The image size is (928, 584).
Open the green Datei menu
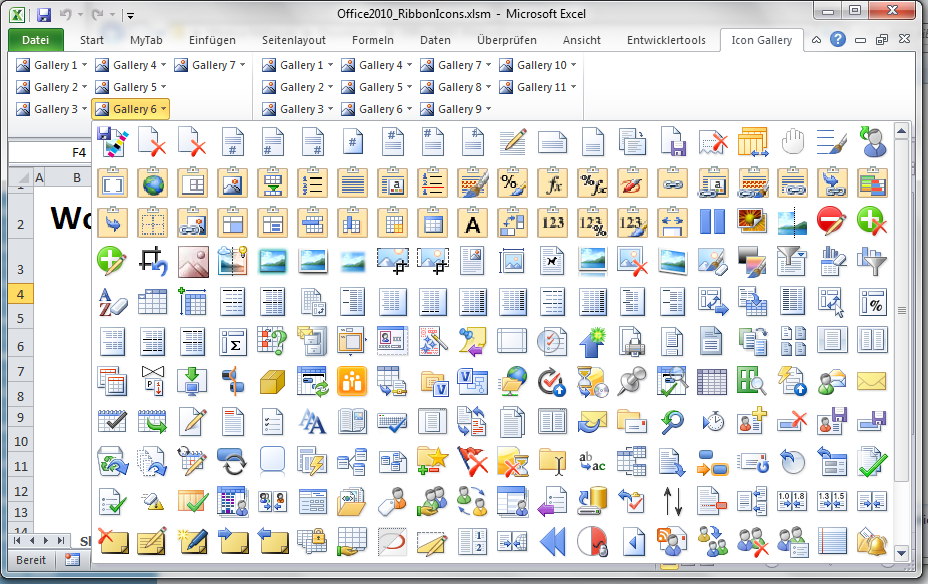point(35,40)
